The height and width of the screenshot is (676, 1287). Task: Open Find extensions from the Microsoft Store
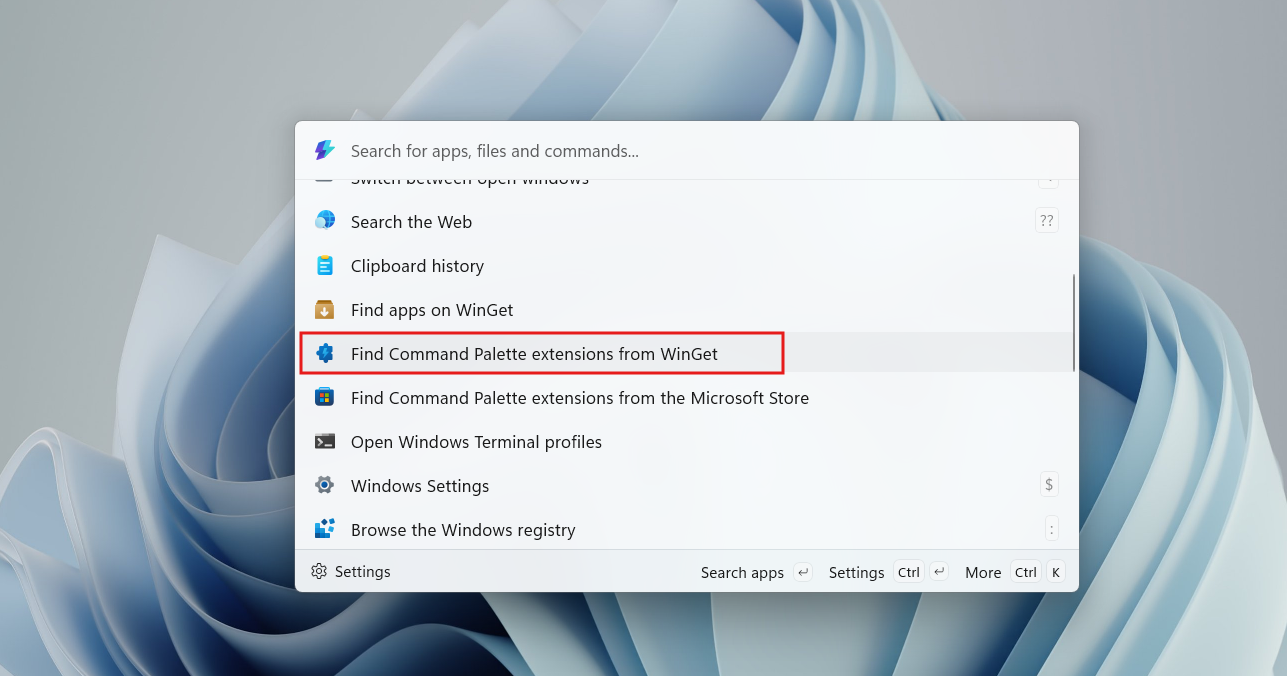point(579,398)
